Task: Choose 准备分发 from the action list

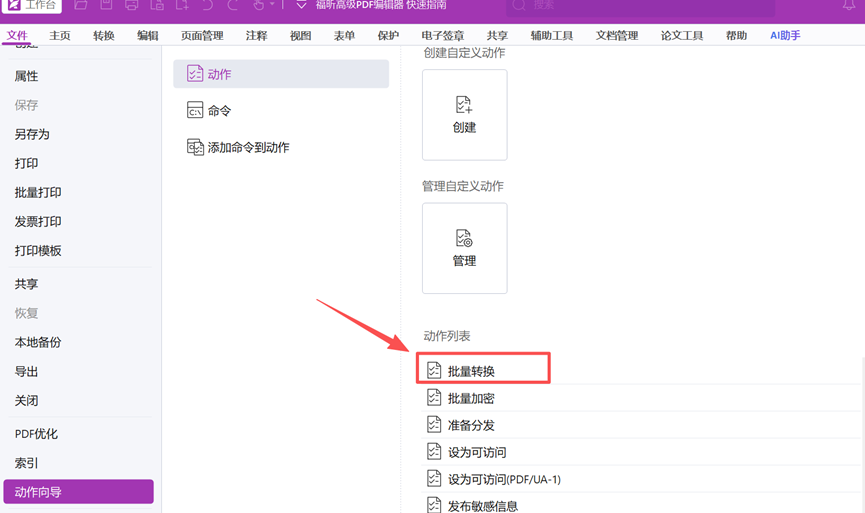Action: pos(471,425)
